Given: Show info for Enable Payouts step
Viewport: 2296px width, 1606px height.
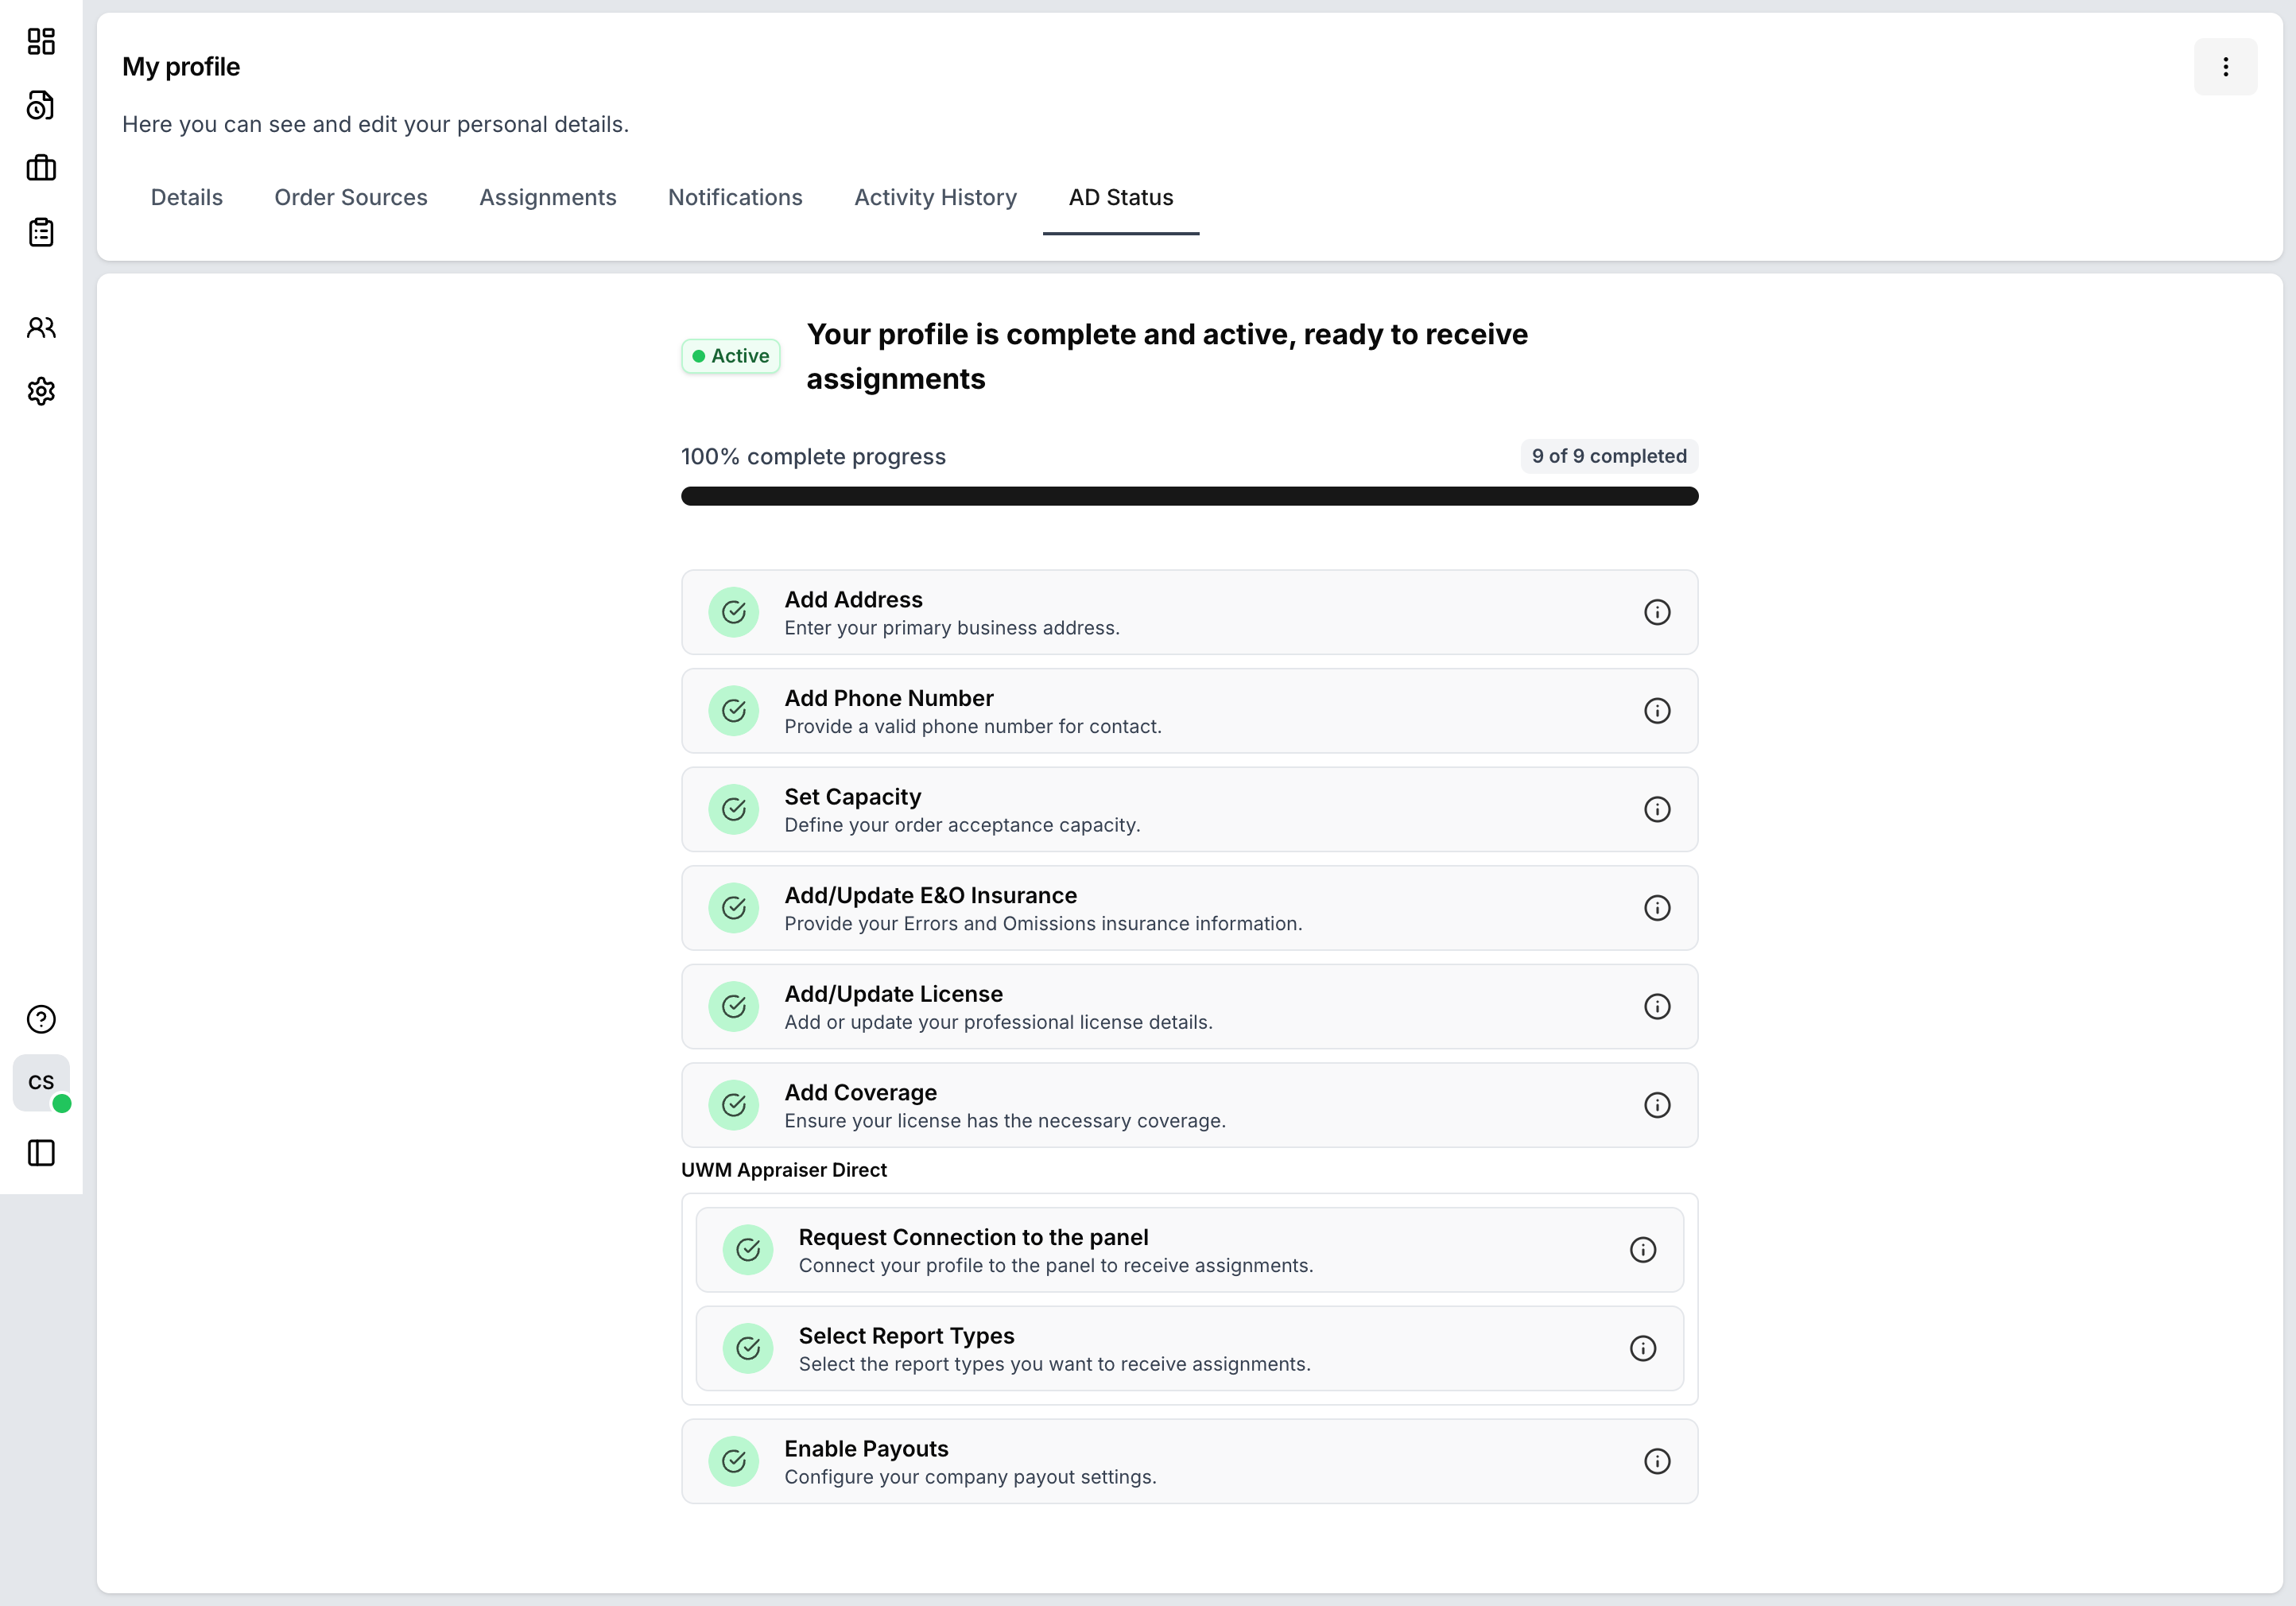Looking at the screenshot, I should pos(1657,1461).
